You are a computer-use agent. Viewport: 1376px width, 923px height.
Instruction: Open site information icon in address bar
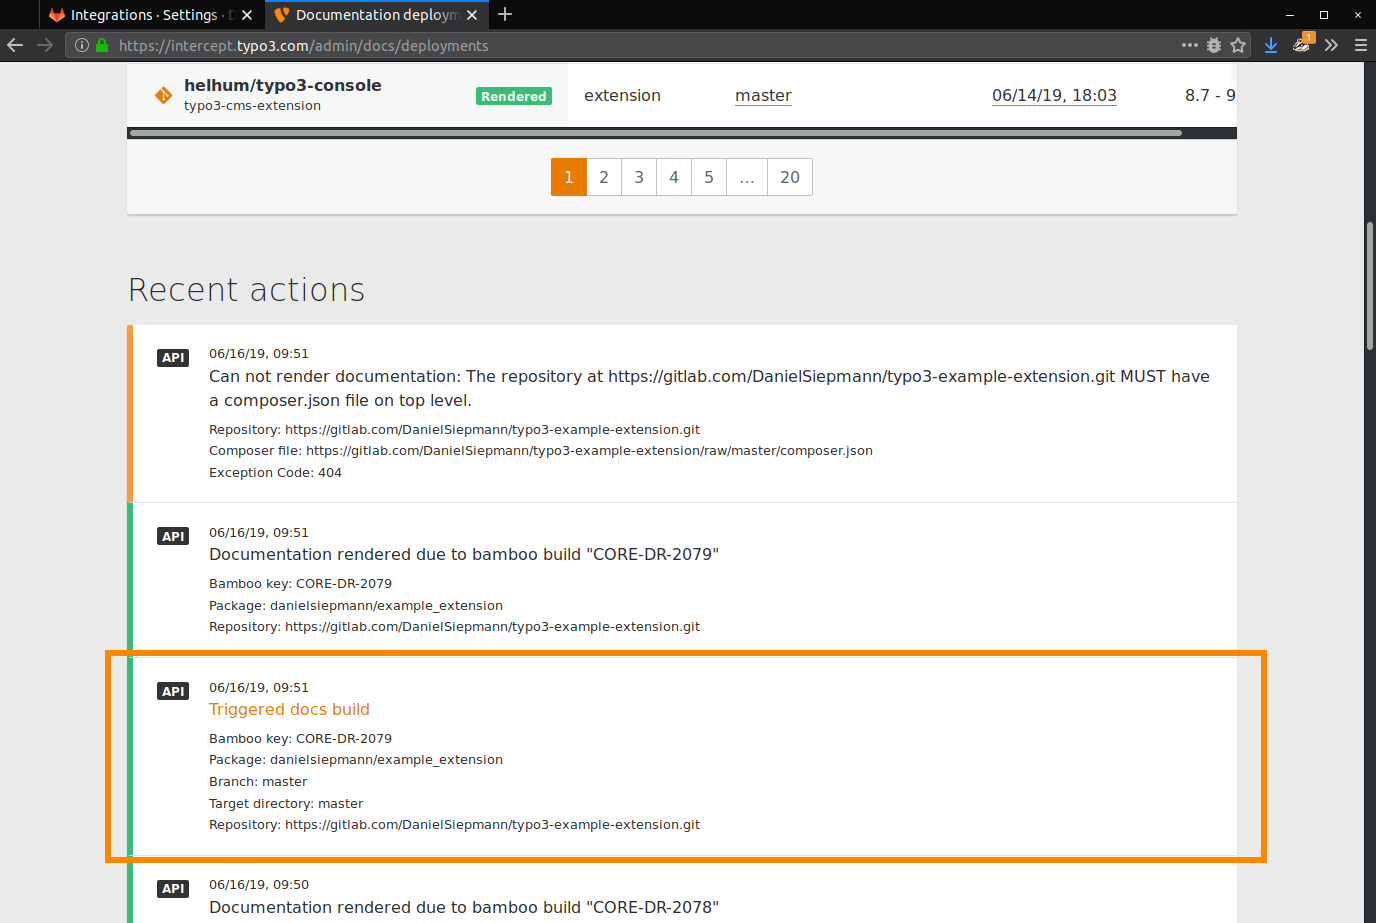point(82,45)
